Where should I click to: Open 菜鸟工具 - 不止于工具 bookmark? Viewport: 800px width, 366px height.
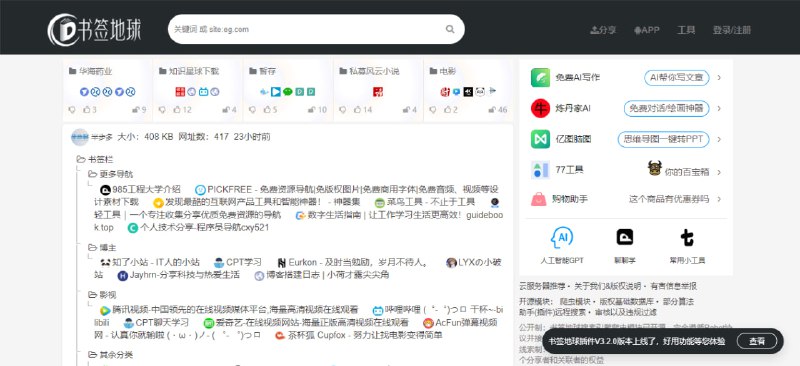[x=424, y=202]
